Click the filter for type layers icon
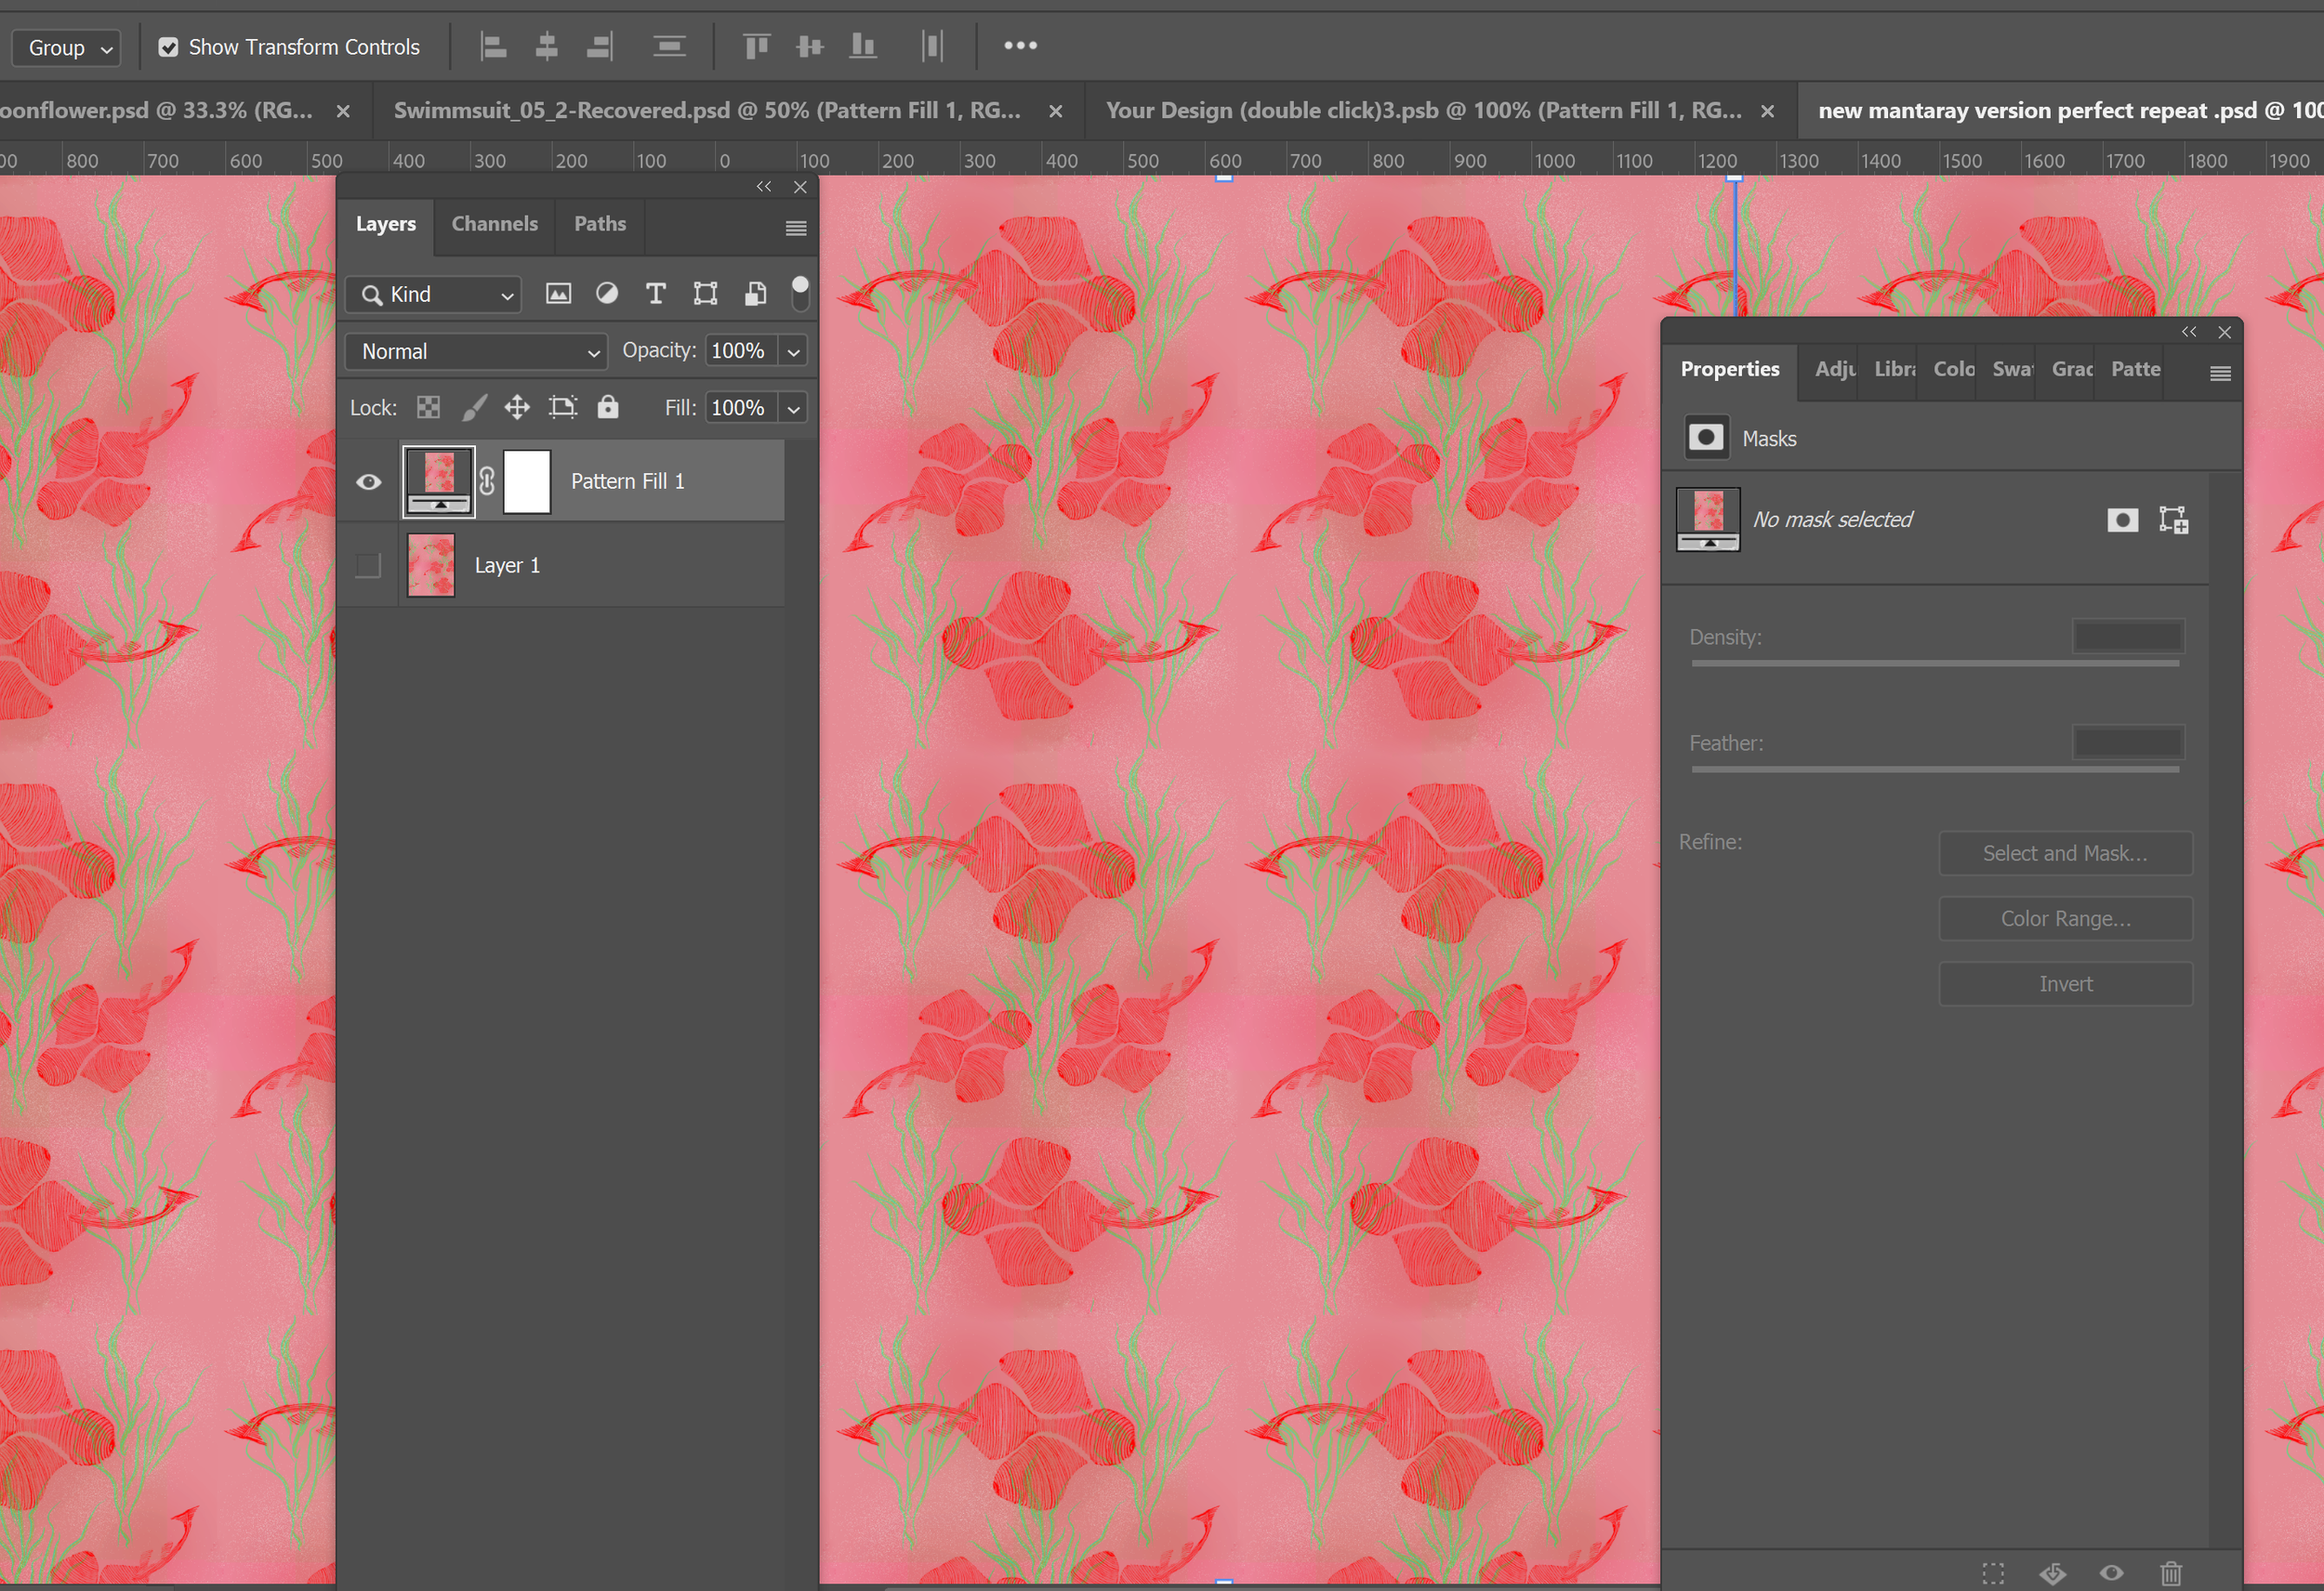This screenshot has height=1591, width=2324. click(656, 294)
